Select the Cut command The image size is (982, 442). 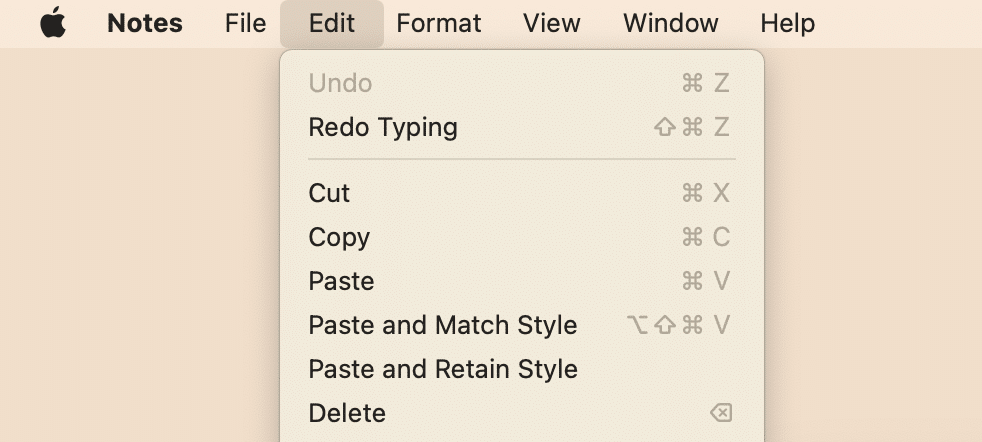click(x=522, y=193)
